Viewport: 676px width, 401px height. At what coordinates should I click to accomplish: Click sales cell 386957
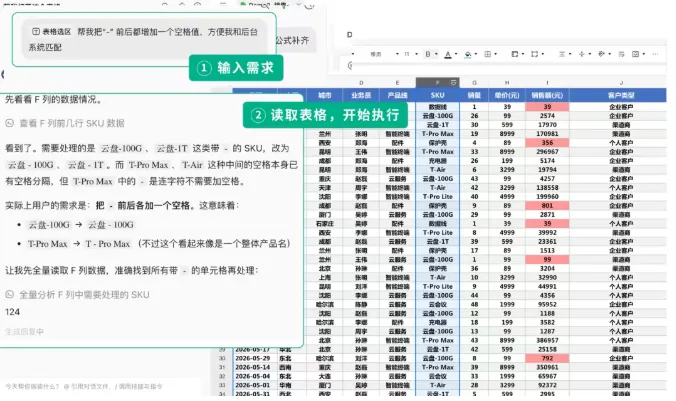coord(547,340)
